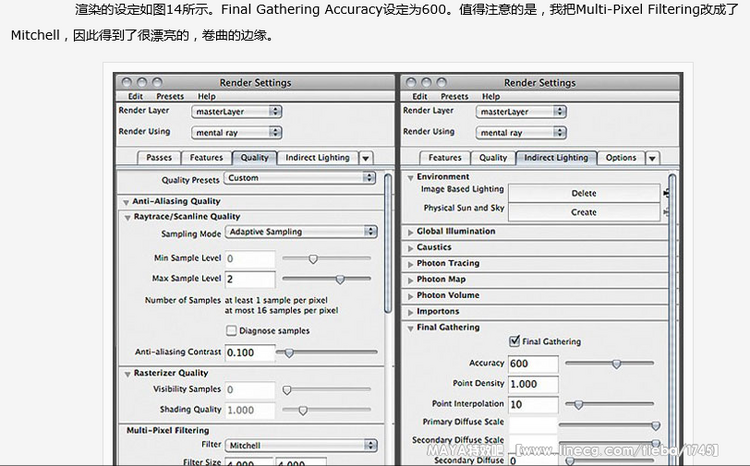Open Filter Mitchell dropdown
750x466 pixels.
(301, 445)
